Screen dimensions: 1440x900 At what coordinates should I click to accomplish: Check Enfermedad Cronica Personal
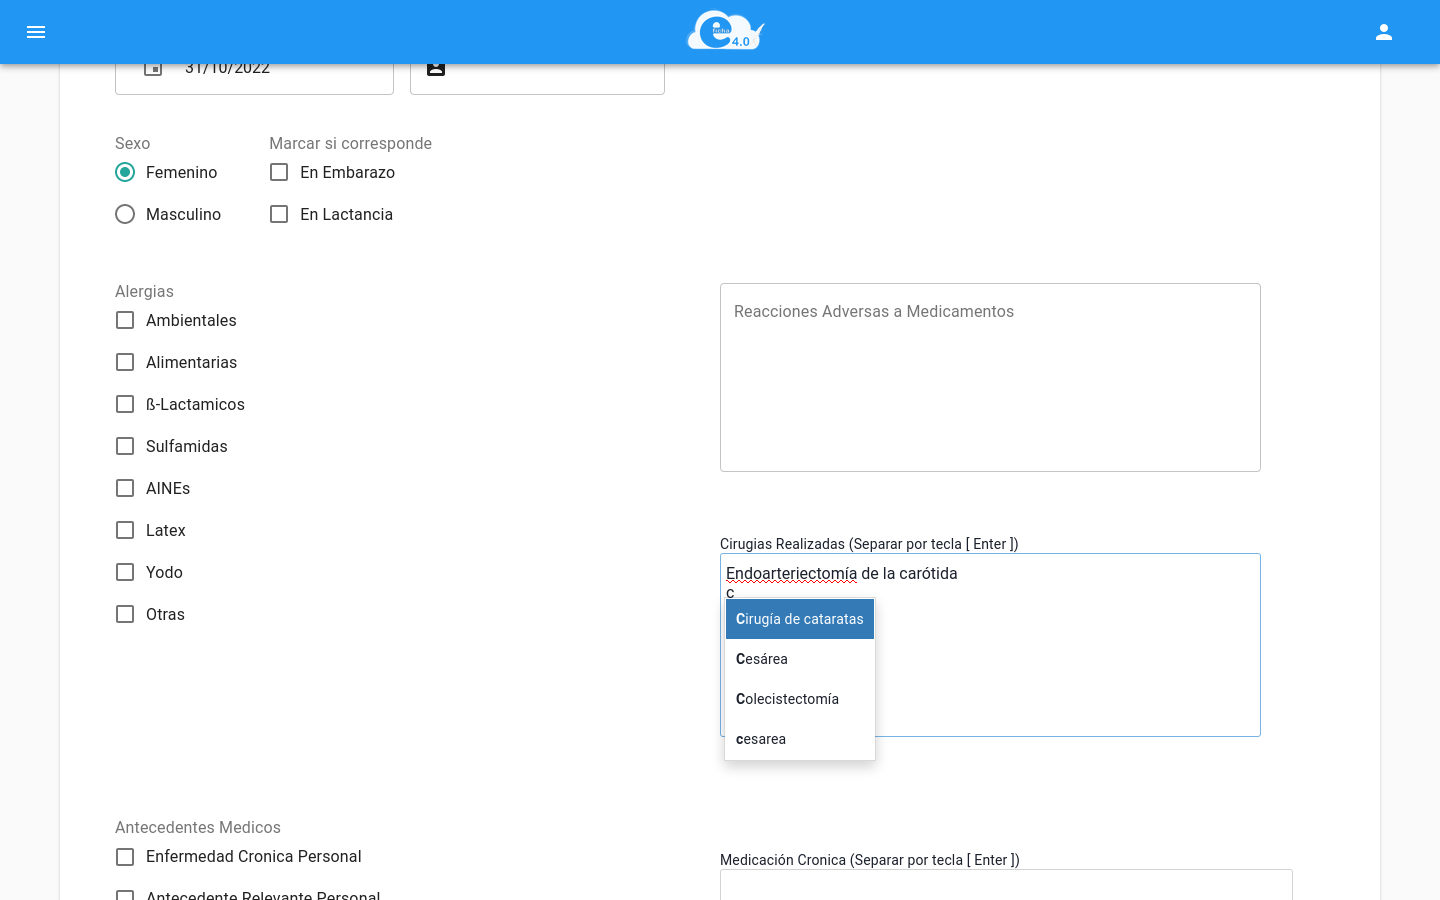click(x=125, y=857)
